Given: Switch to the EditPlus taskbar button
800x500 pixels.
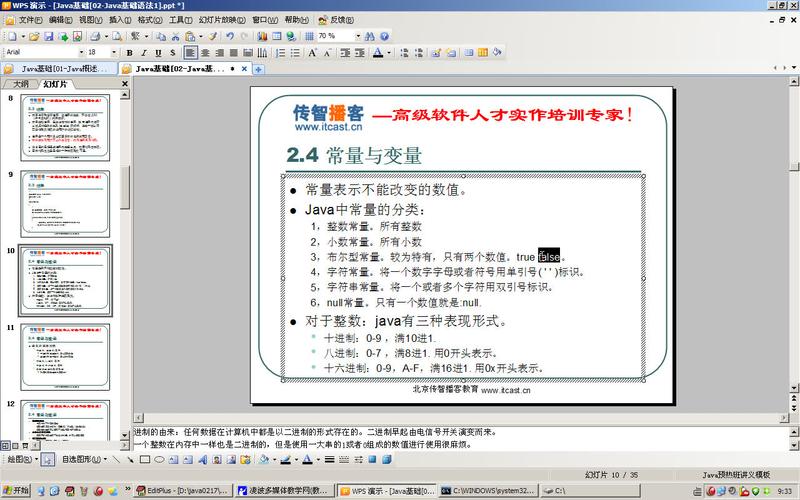Looking at the screenshot, I should 183,491.
